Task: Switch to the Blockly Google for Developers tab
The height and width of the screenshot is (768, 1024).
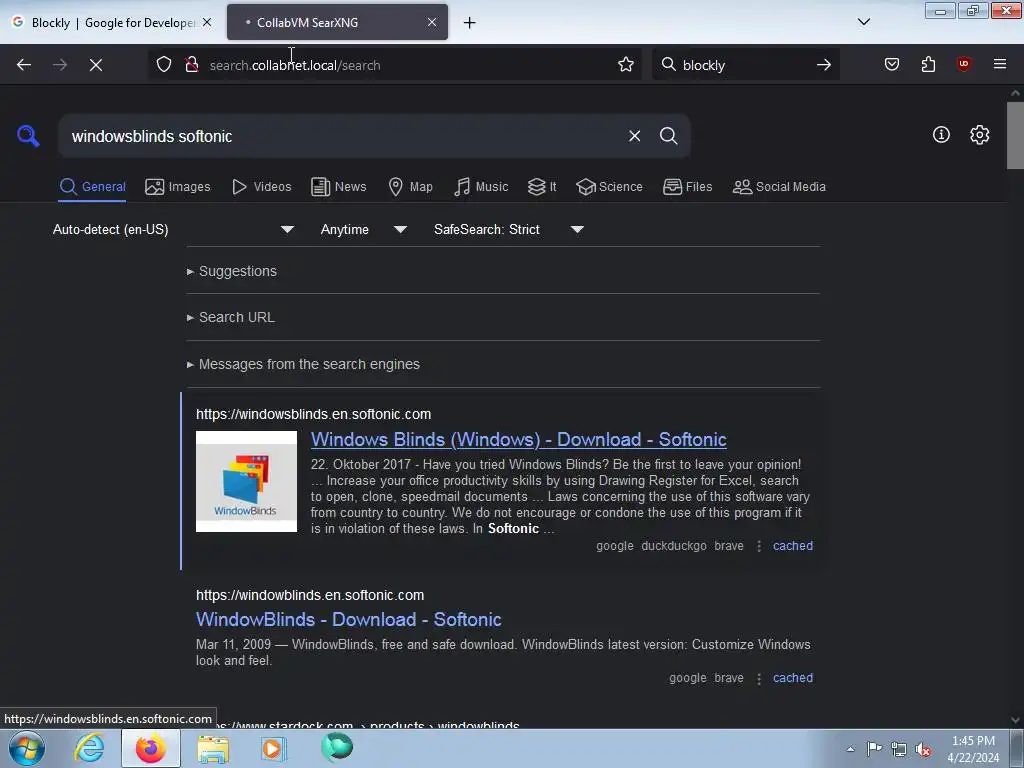Action: coord(113,22)
